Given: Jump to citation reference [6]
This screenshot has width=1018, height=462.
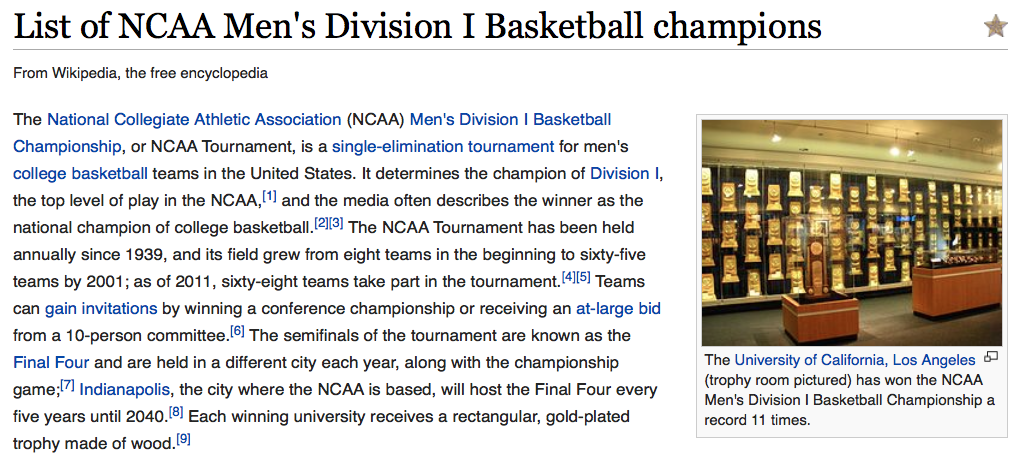Looking at the screenshot, I should click(x=238, y=331).
